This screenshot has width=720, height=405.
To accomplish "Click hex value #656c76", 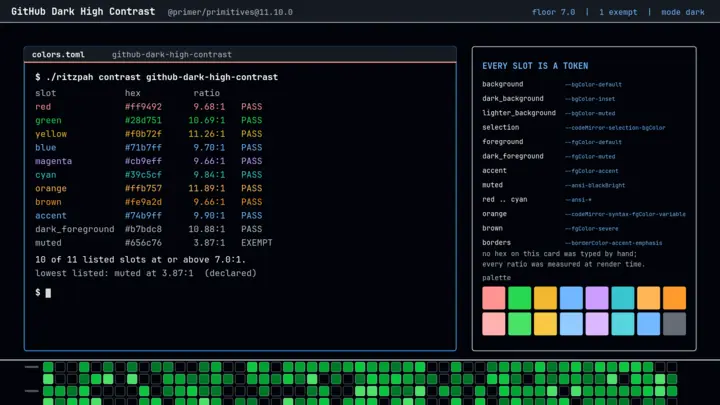I will coord(143,243).
